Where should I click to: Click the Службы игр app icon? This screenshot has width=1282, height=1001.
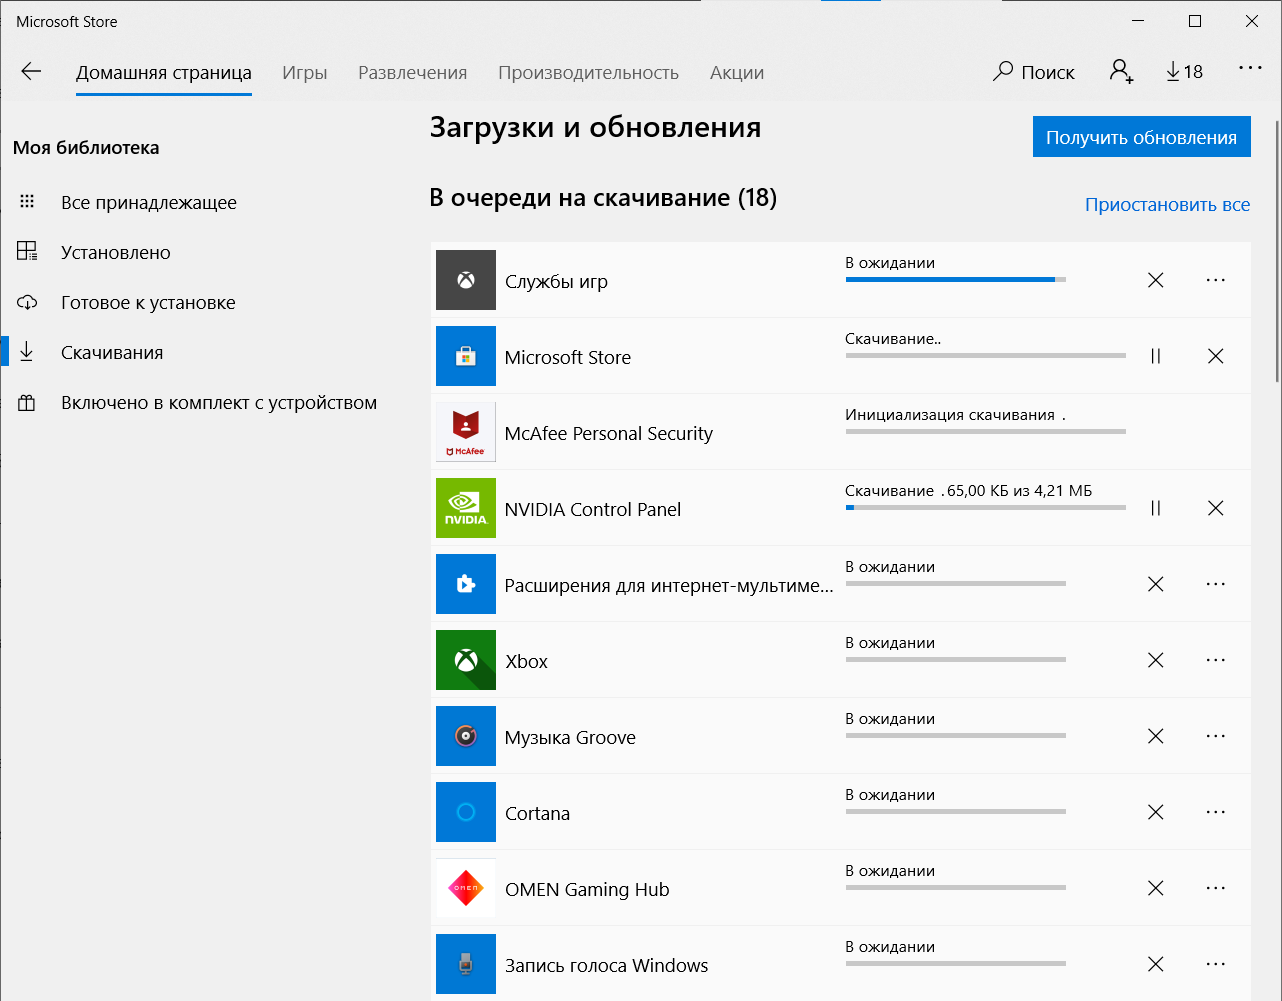[466, 280]
